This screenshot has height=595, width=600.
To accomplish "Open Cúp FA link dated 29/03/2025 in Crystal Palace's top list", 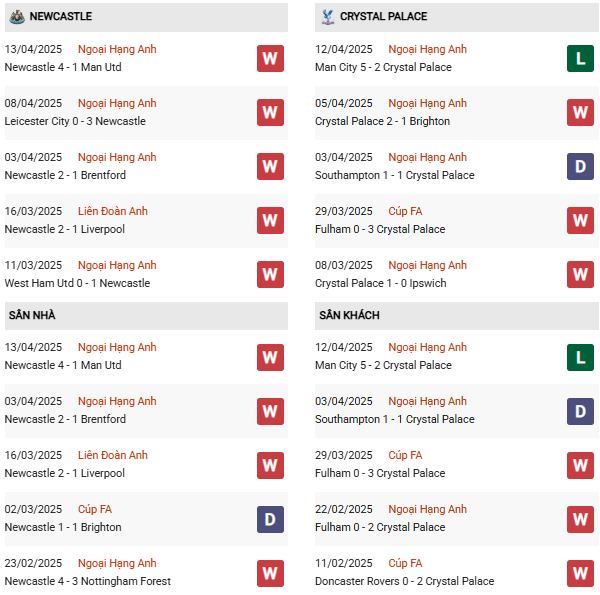I will pos(405,211).
